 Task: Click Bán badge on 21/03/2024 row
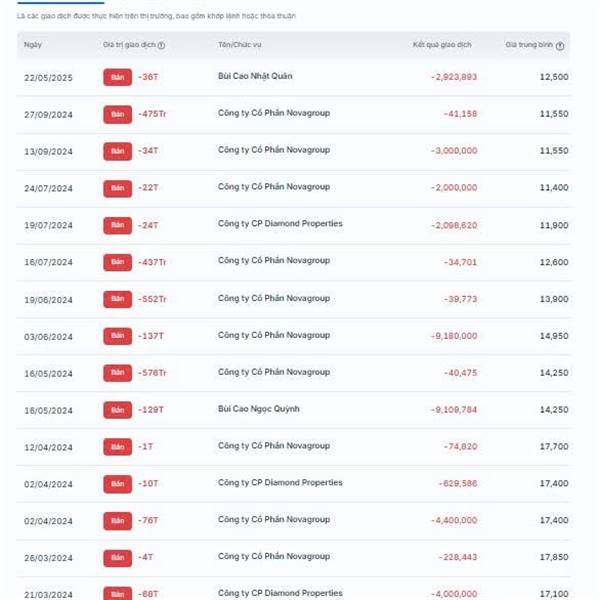coord(117,593)
